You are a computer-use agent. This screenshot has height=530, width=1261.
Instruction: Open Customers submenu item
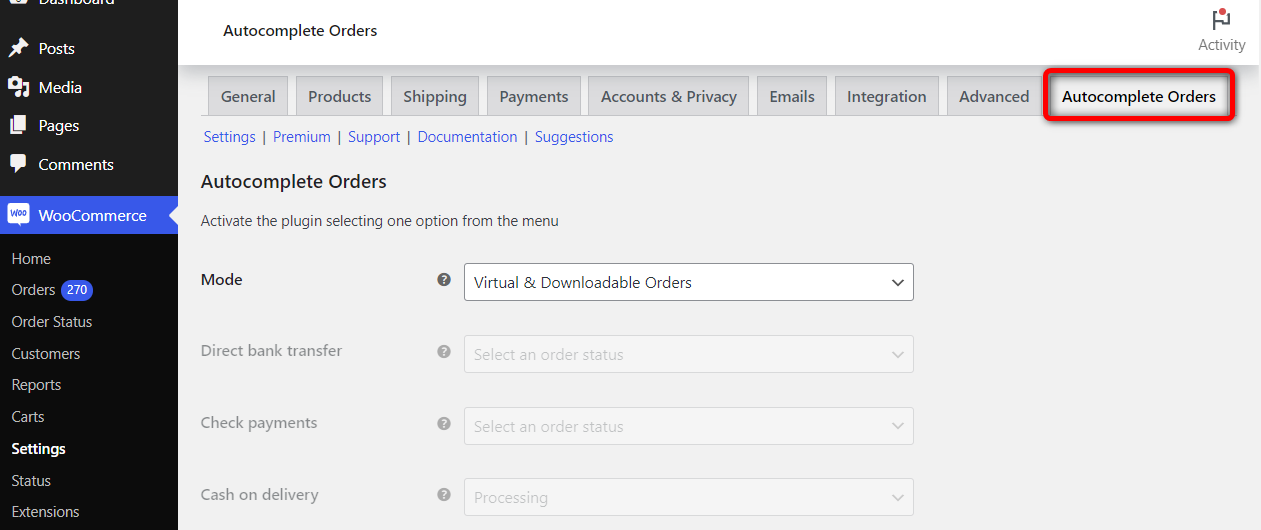(x=46, y=354)
